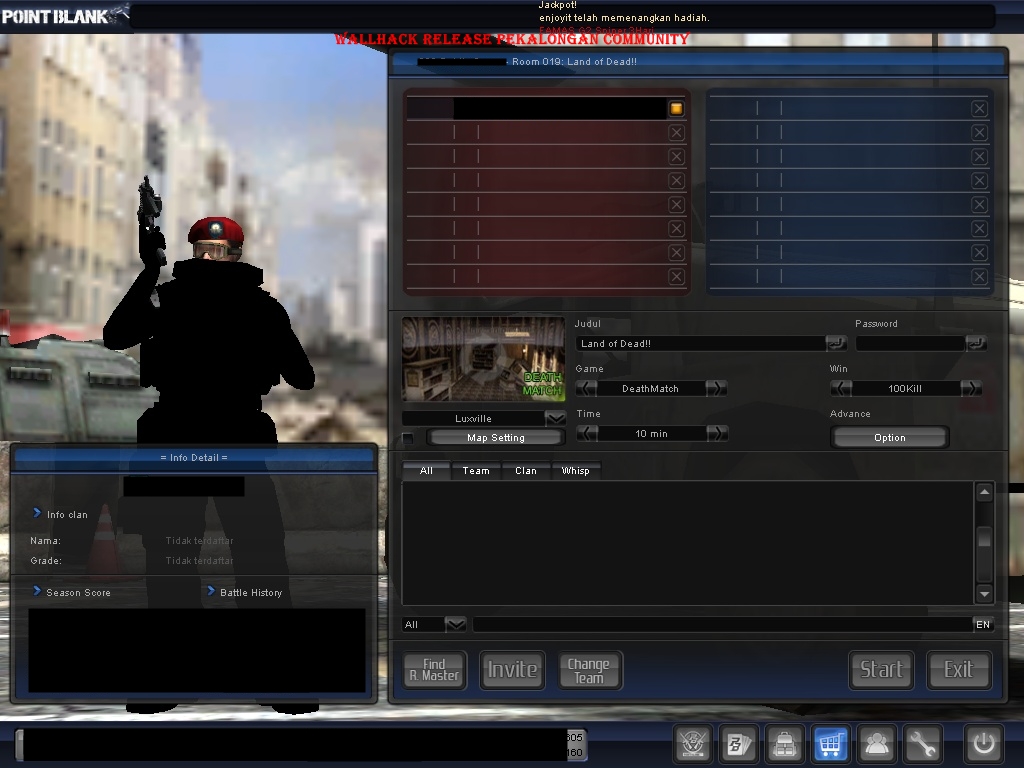Decrease the Win 100Kill condition
This screenshot has height=768, width=1024.
[x=841, y=389]
